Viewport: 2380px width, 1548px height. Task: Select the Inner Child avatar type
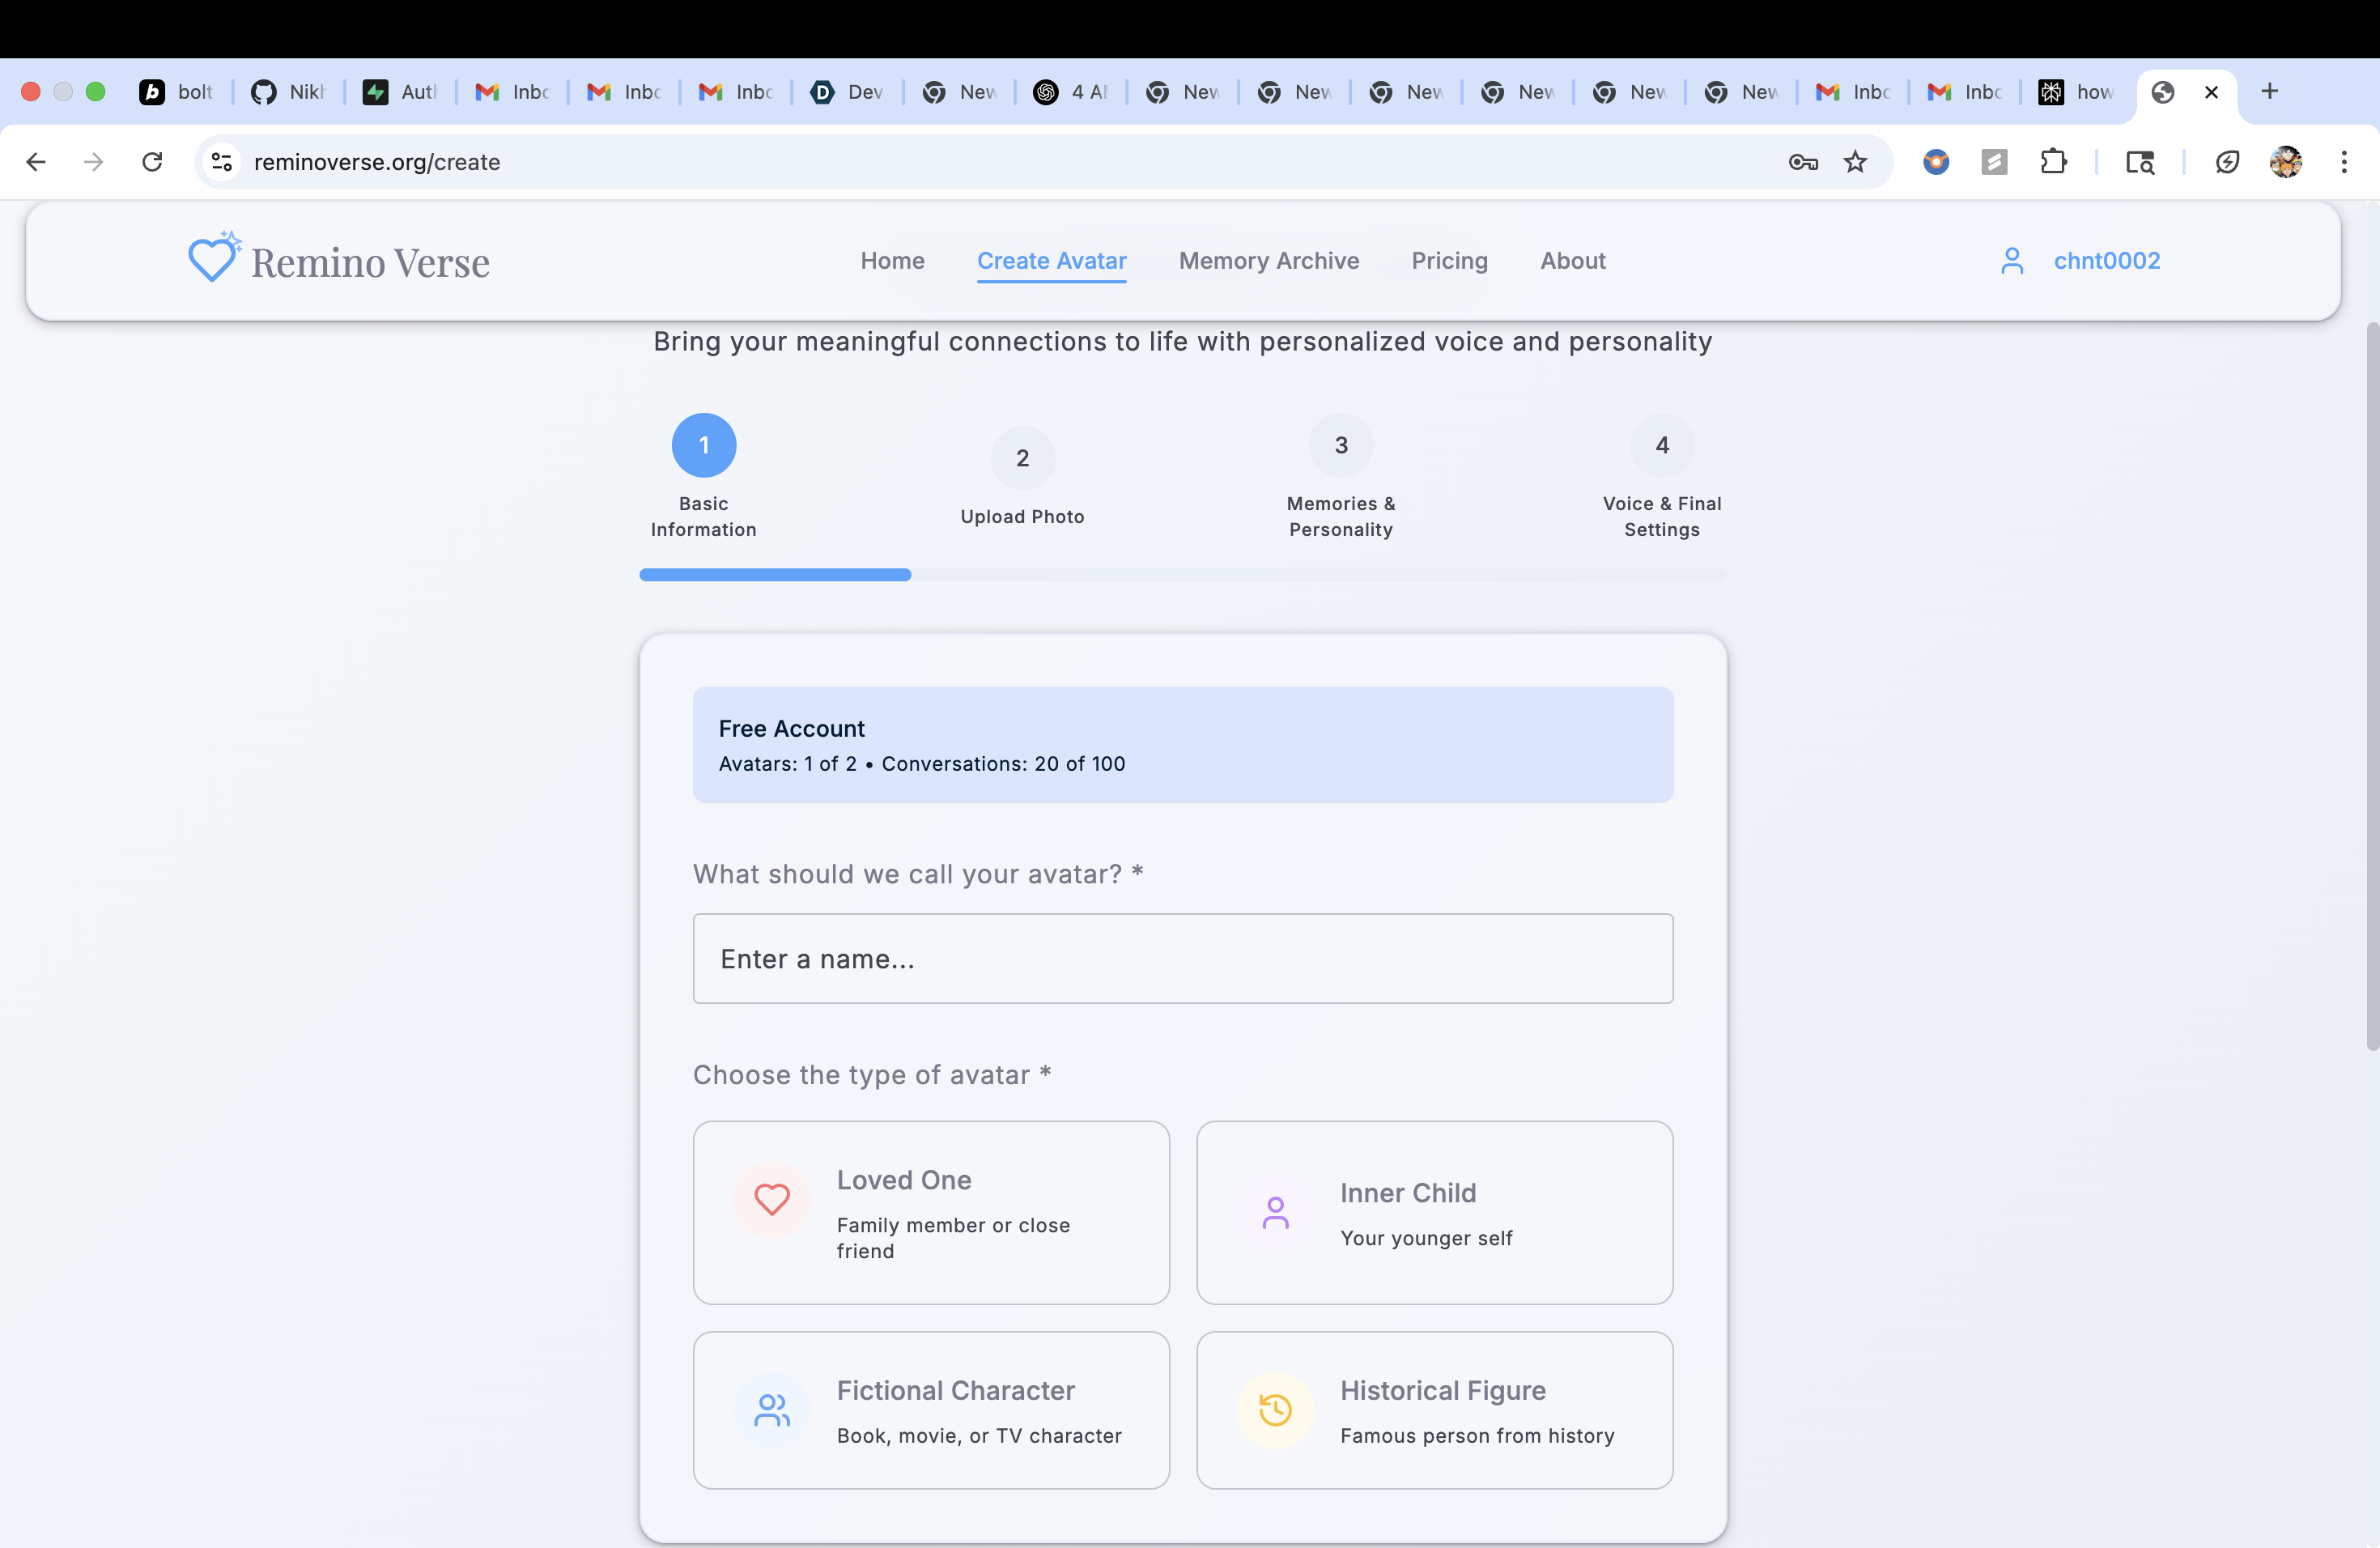(1434, 1212)
